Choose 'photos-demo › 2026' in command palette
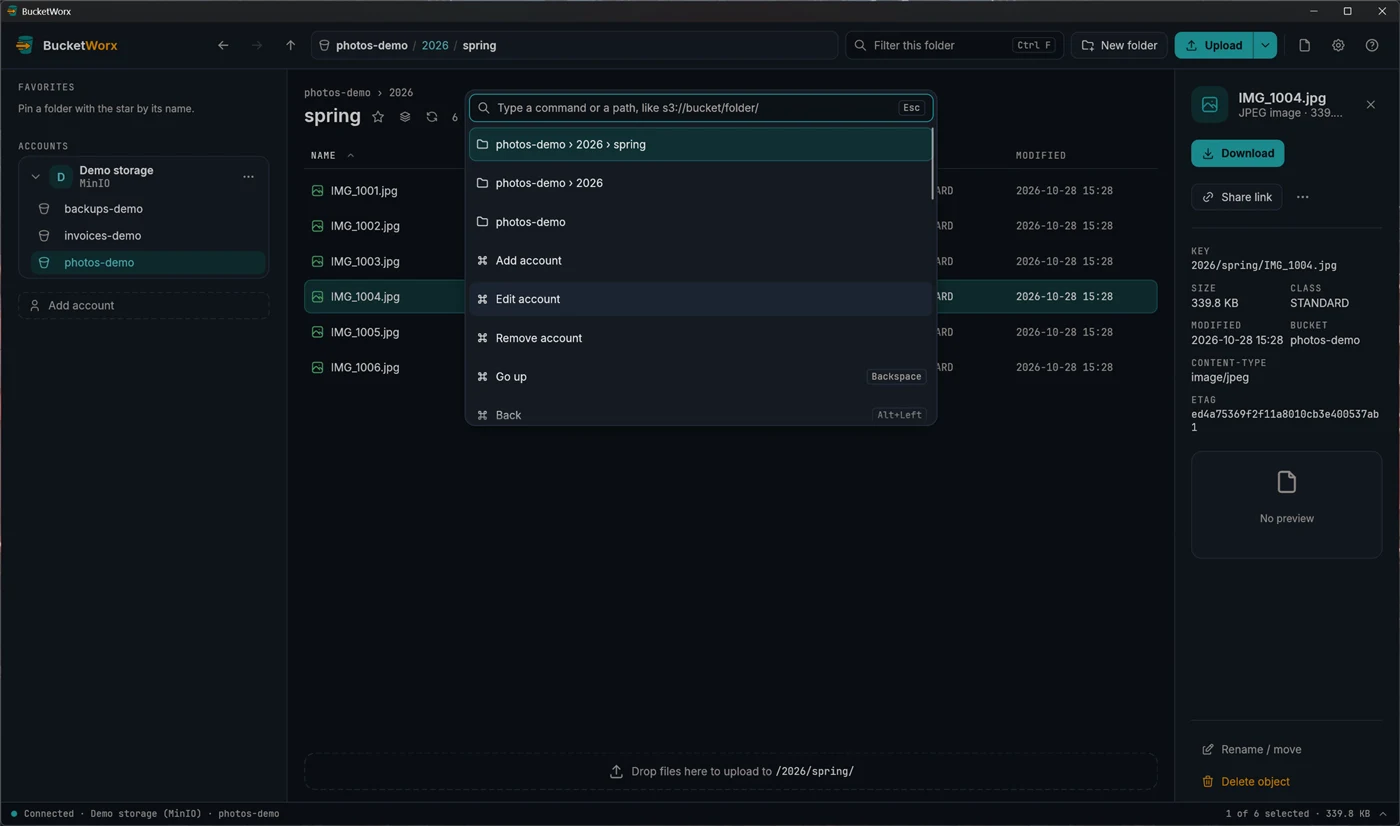The width and height of the screenshot is (1400, 826). pyautogui.click(x=700, y=183)
